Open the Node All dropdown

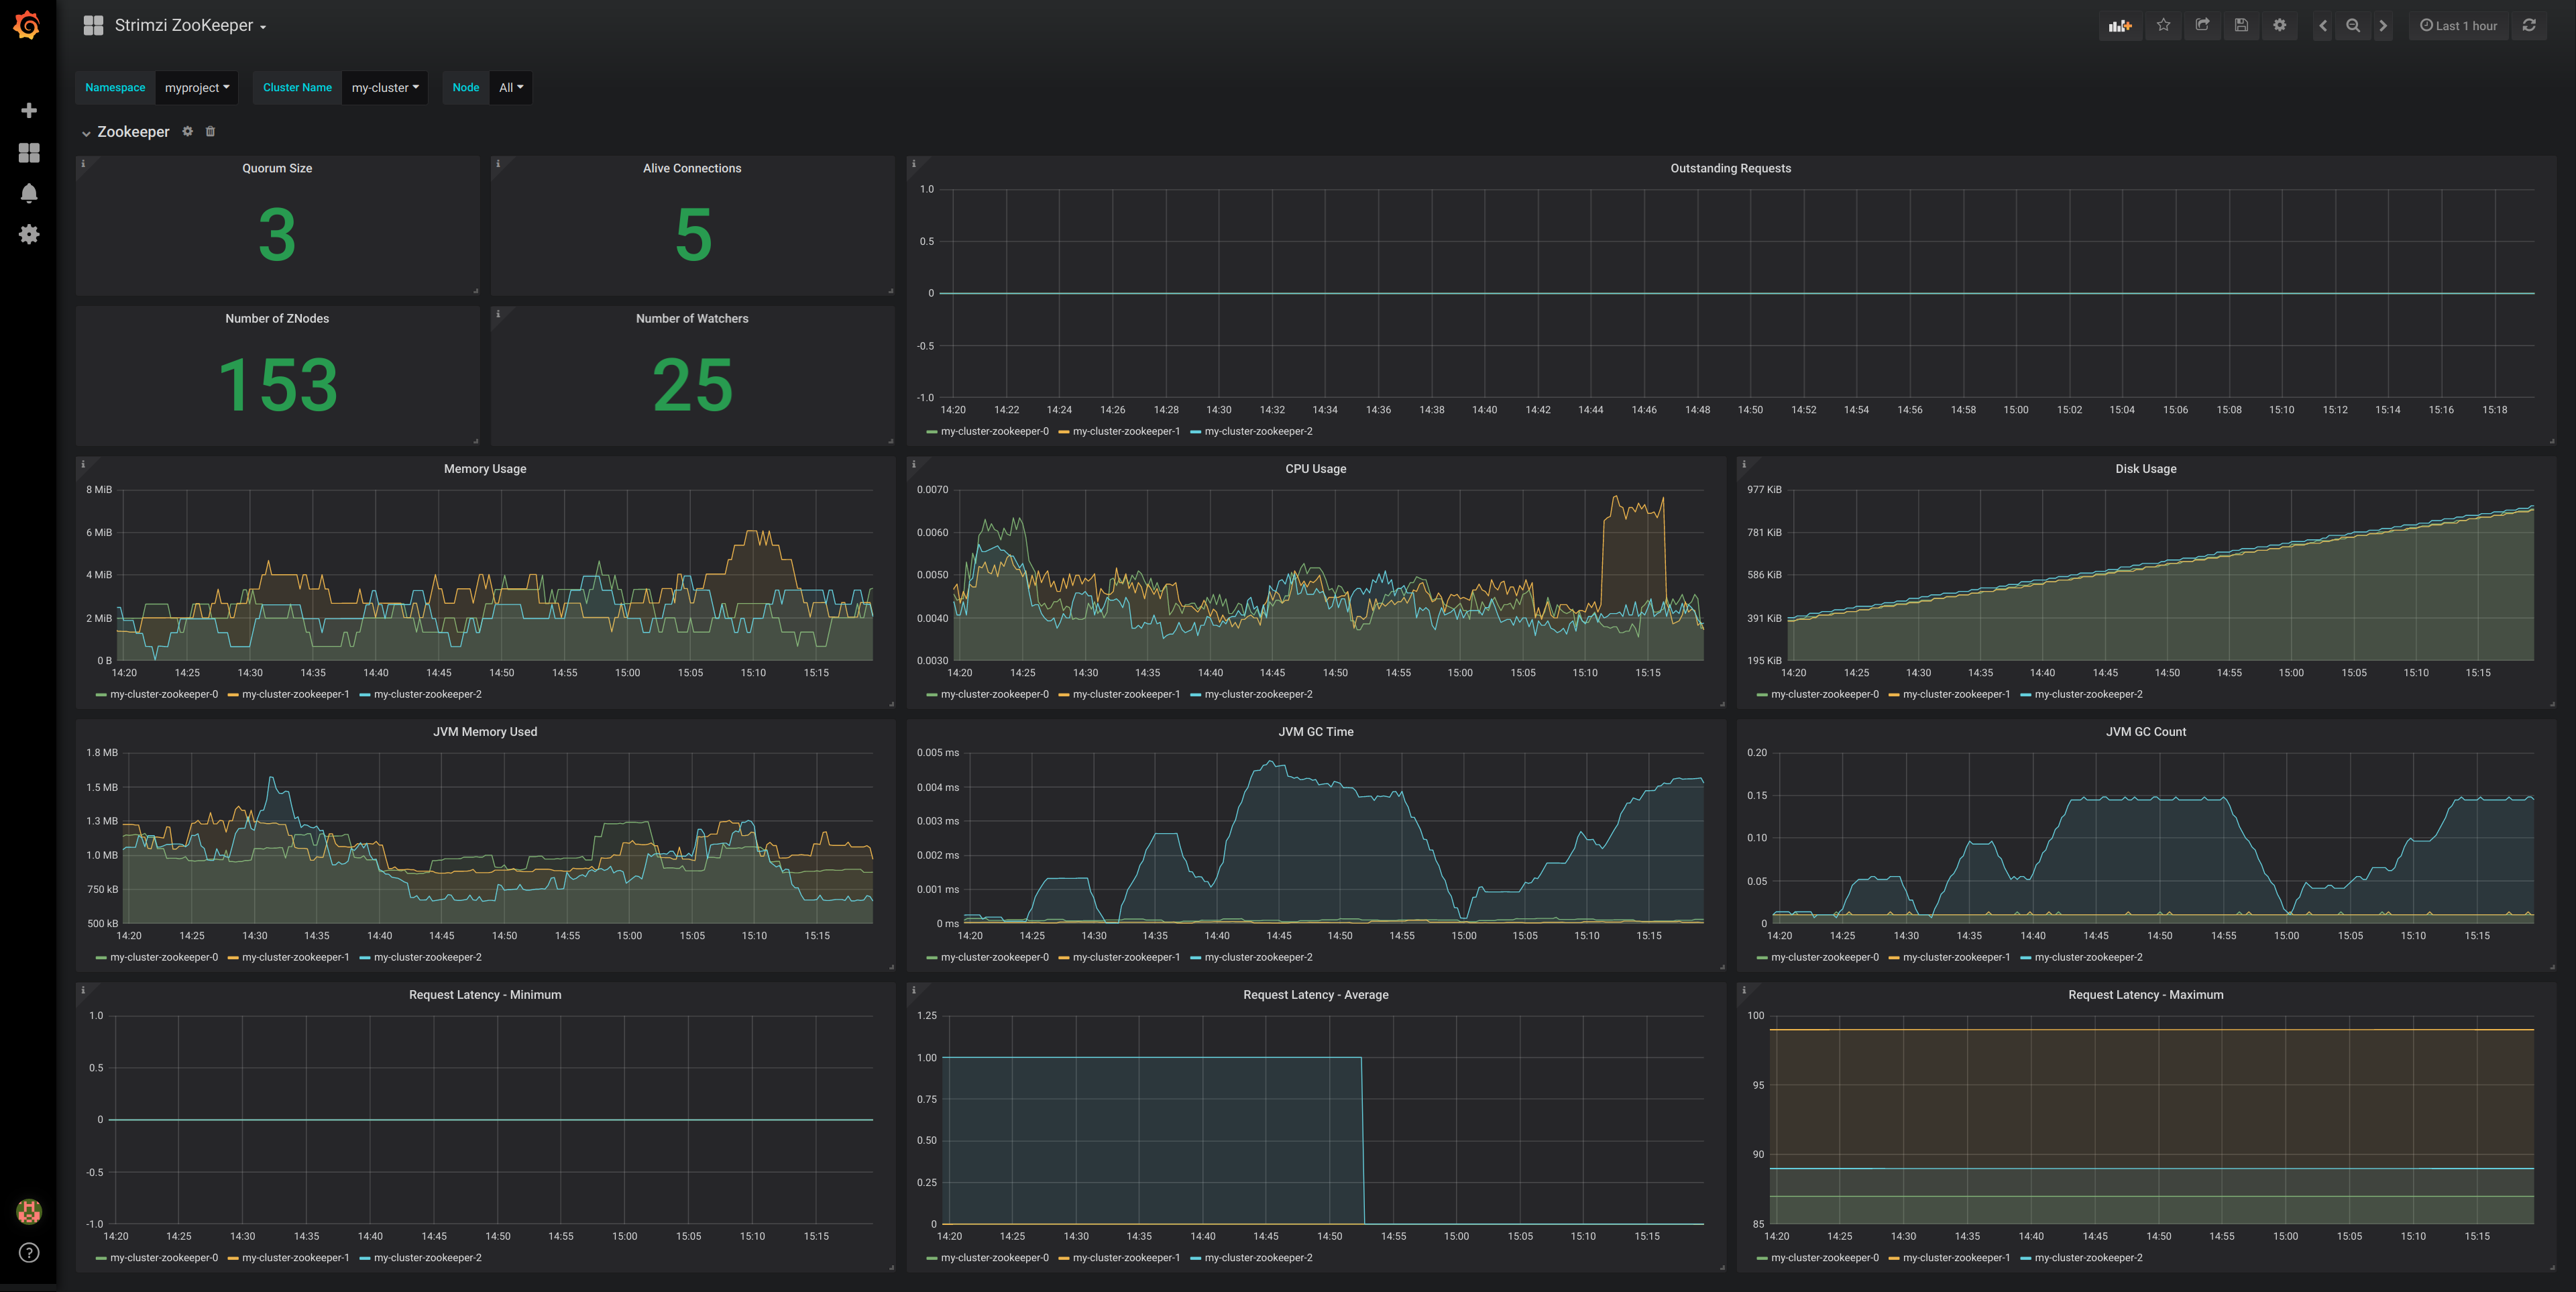click(511, 88)
